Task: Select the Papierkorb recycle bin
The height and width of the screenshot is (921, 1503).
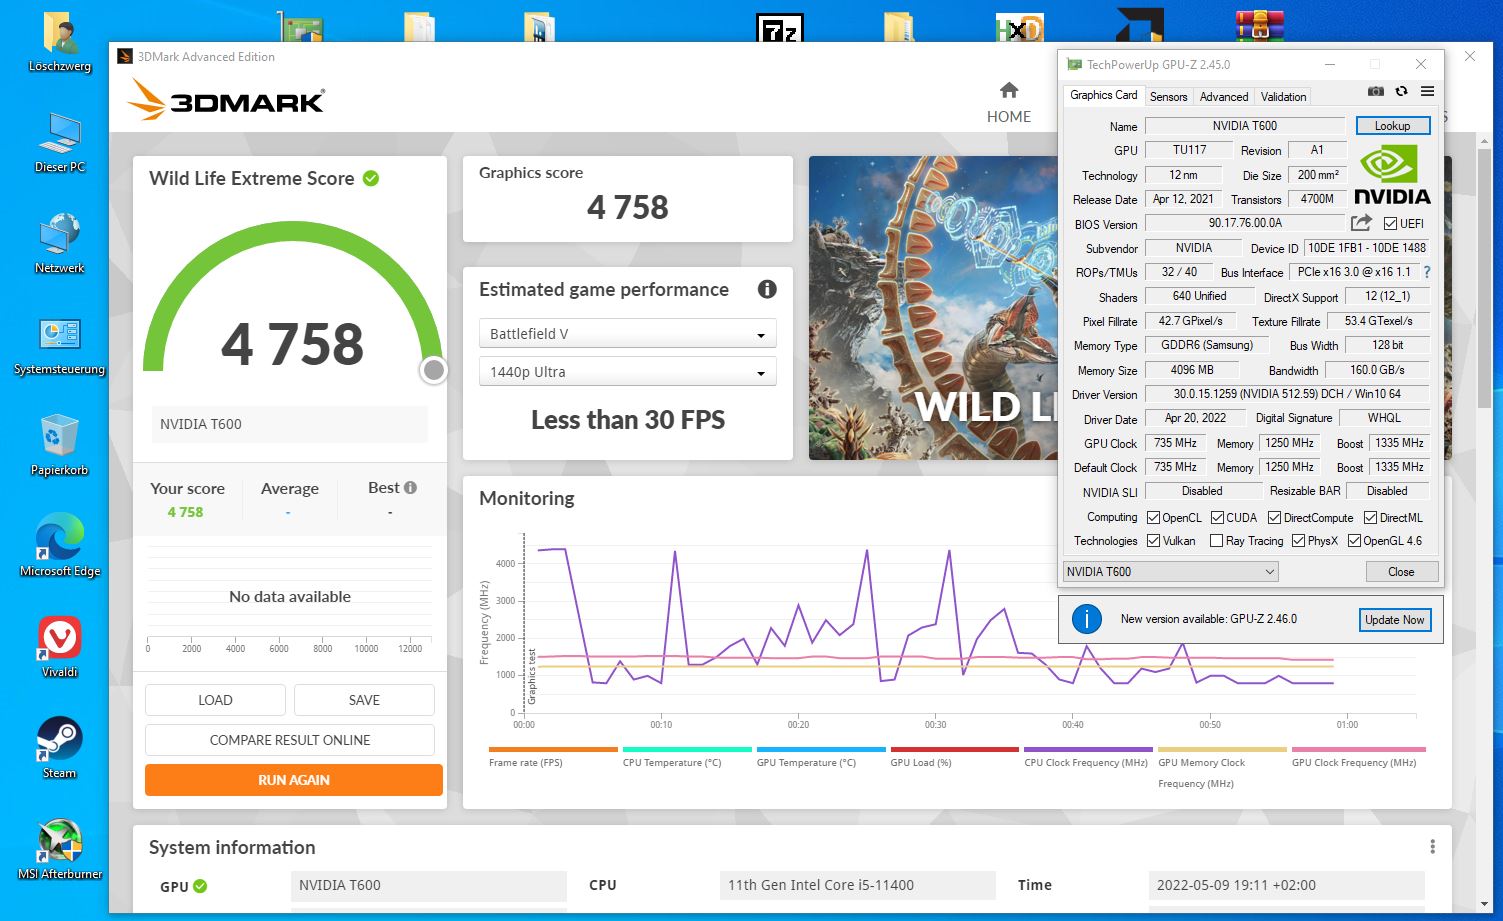Action: click(60, 445)
